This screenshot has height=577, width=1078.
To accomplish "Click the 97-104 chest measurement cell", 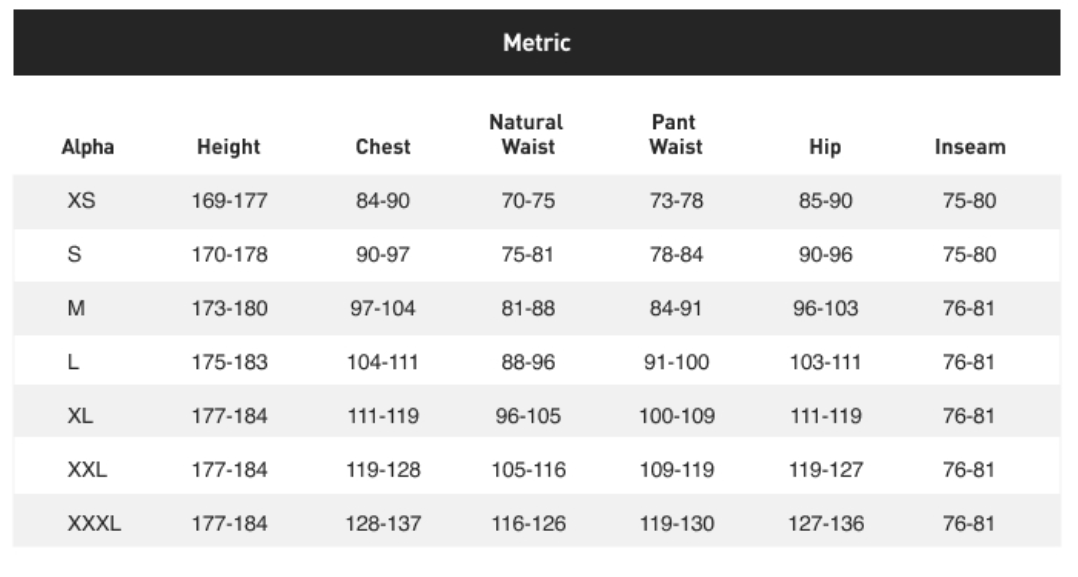I will (x=383, y=308).
